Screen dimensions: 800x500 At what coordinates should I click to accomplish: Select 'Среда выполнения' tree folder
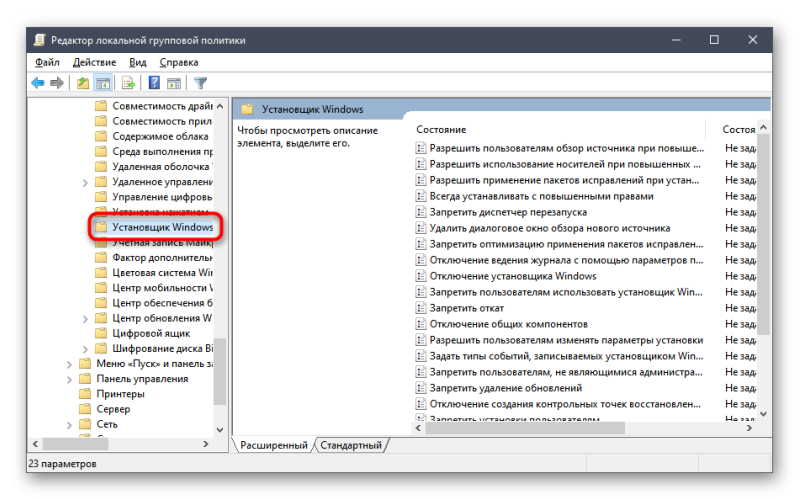click(x=162, y=152)
